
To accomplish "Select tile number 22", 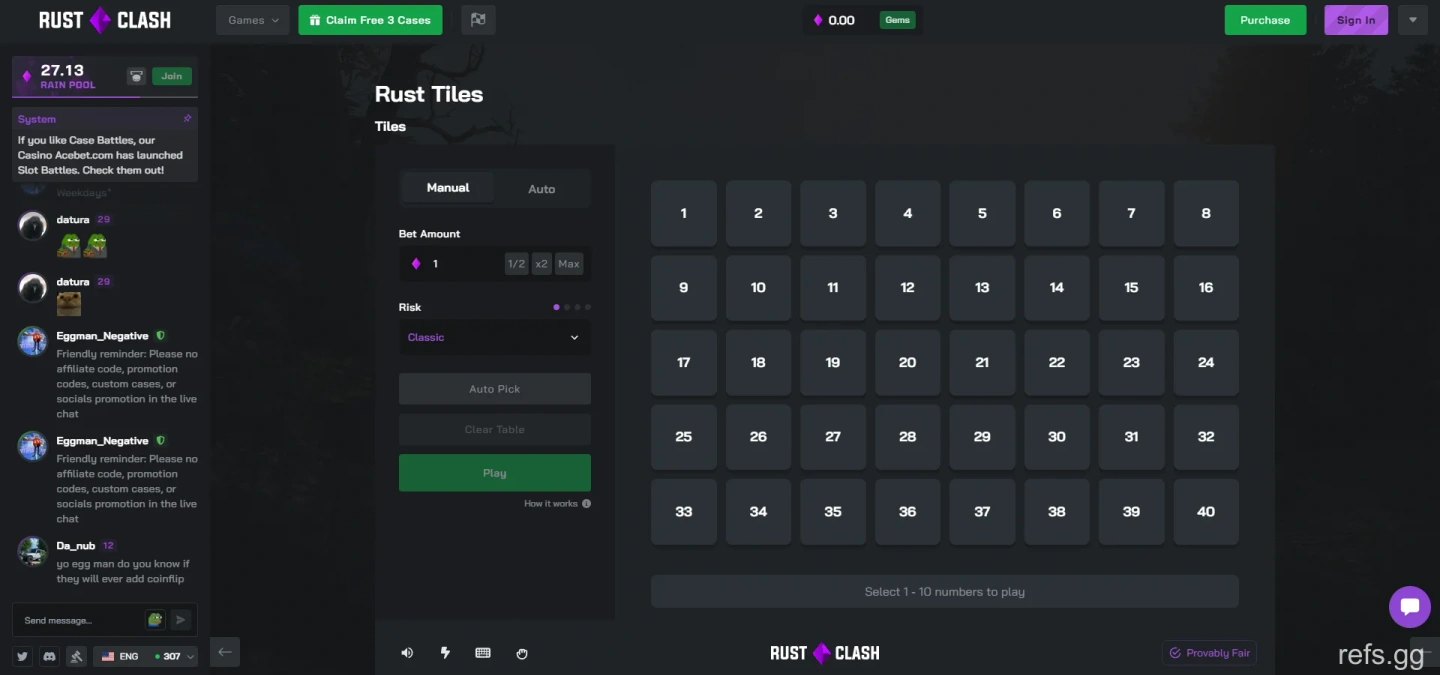I will click(1057, 362).
